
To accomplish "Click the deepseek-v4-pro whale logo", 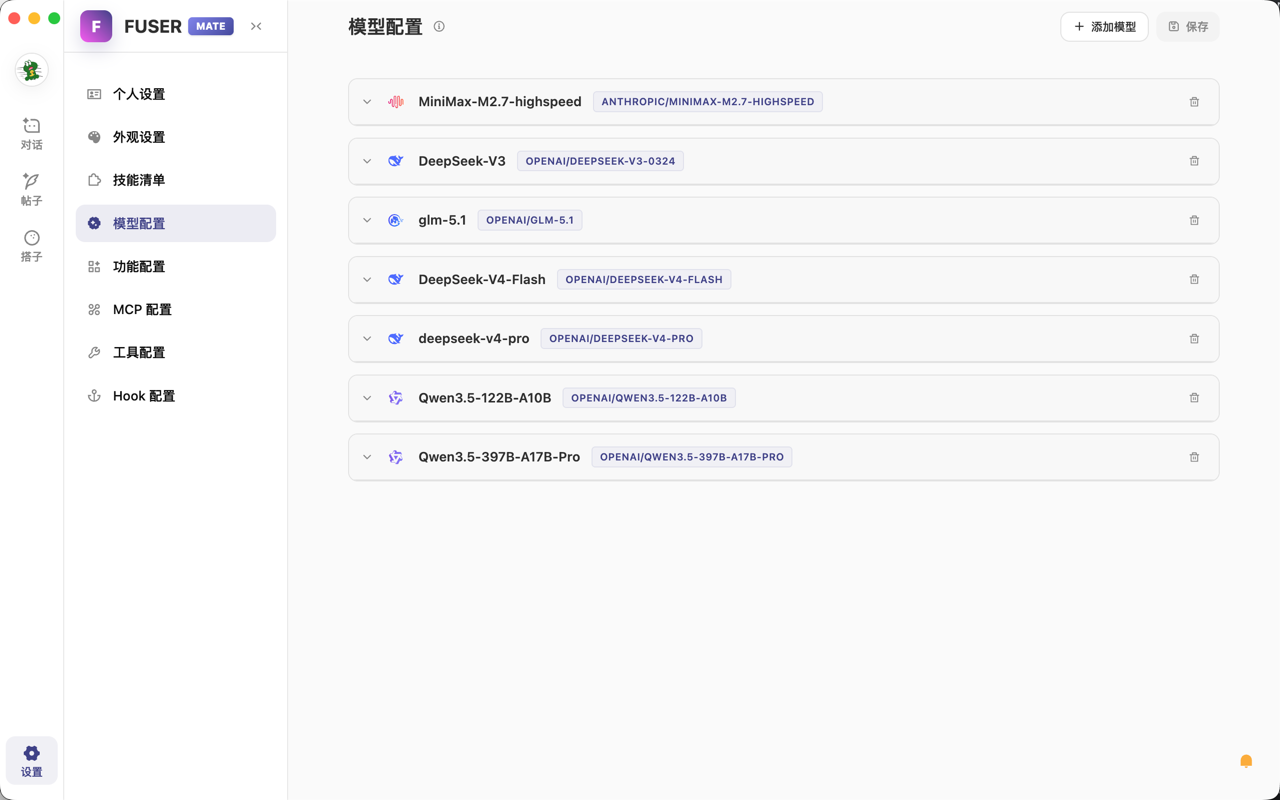I will [396, 339].
